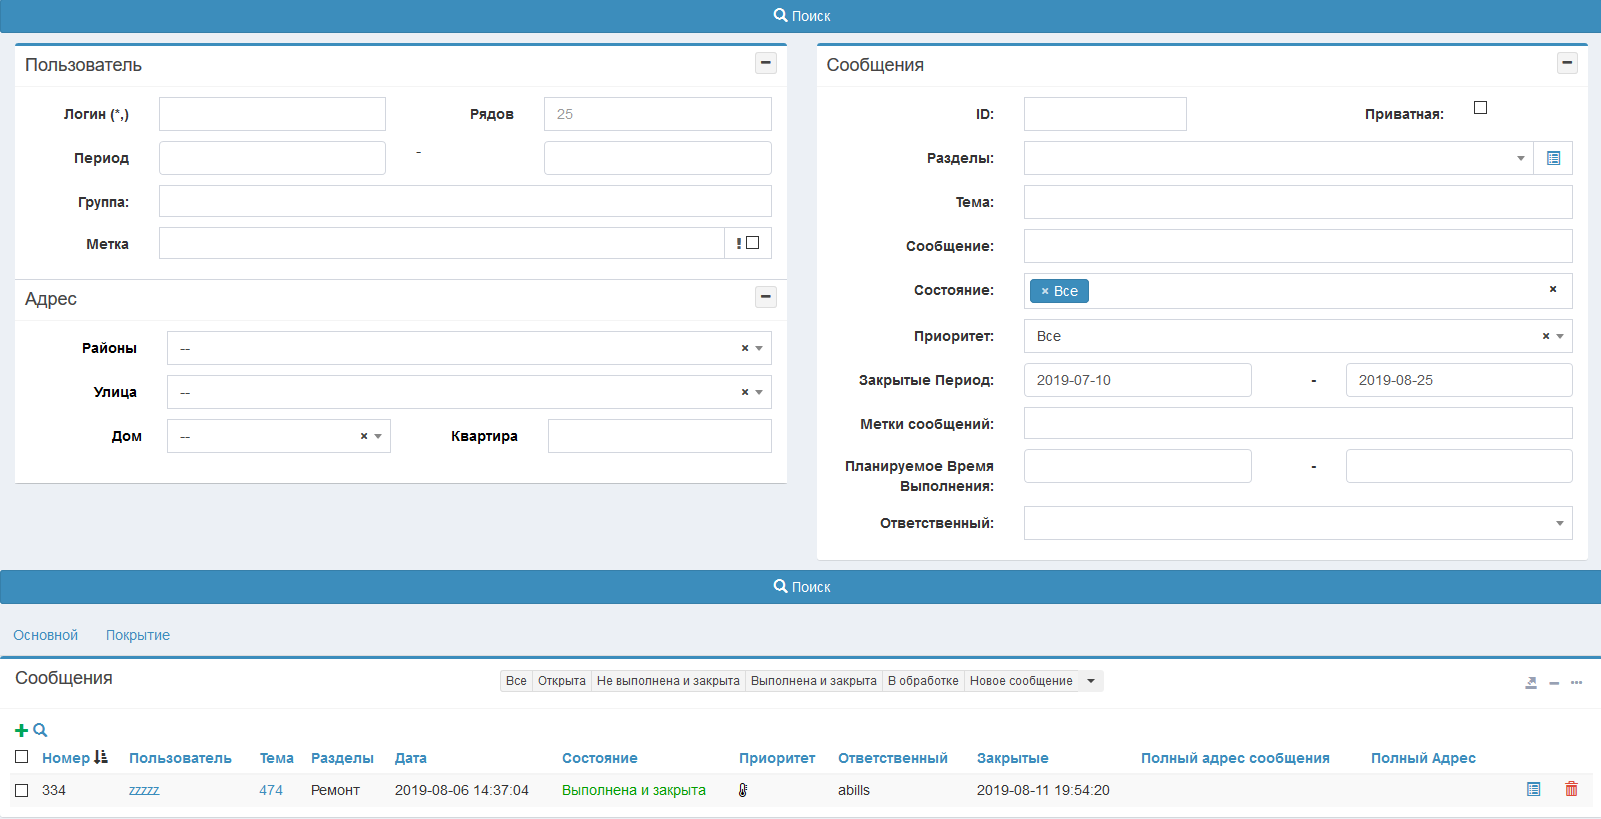Switch to the Покрытие tab
The image size is (1601, 819).
coord(138,635)
